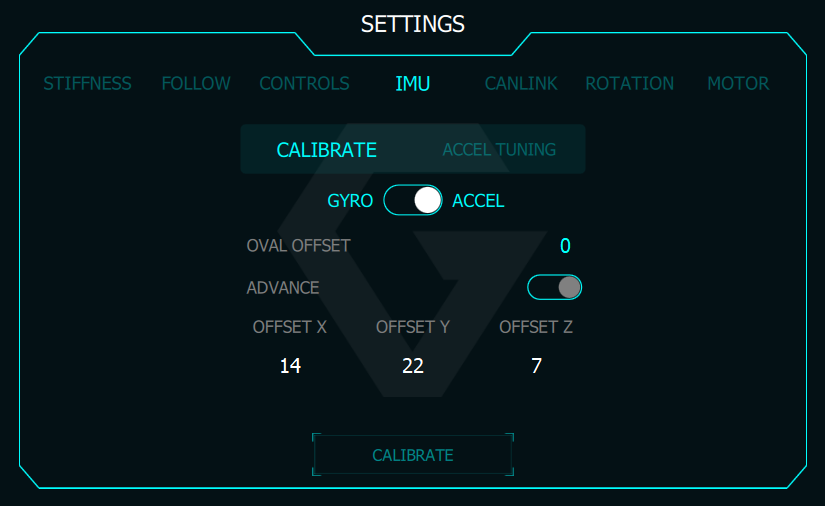Image resolution: width=825 pixels, height=506 pixels.
Task: Switch to the MOTOR tab
Action: coord(738,84)
